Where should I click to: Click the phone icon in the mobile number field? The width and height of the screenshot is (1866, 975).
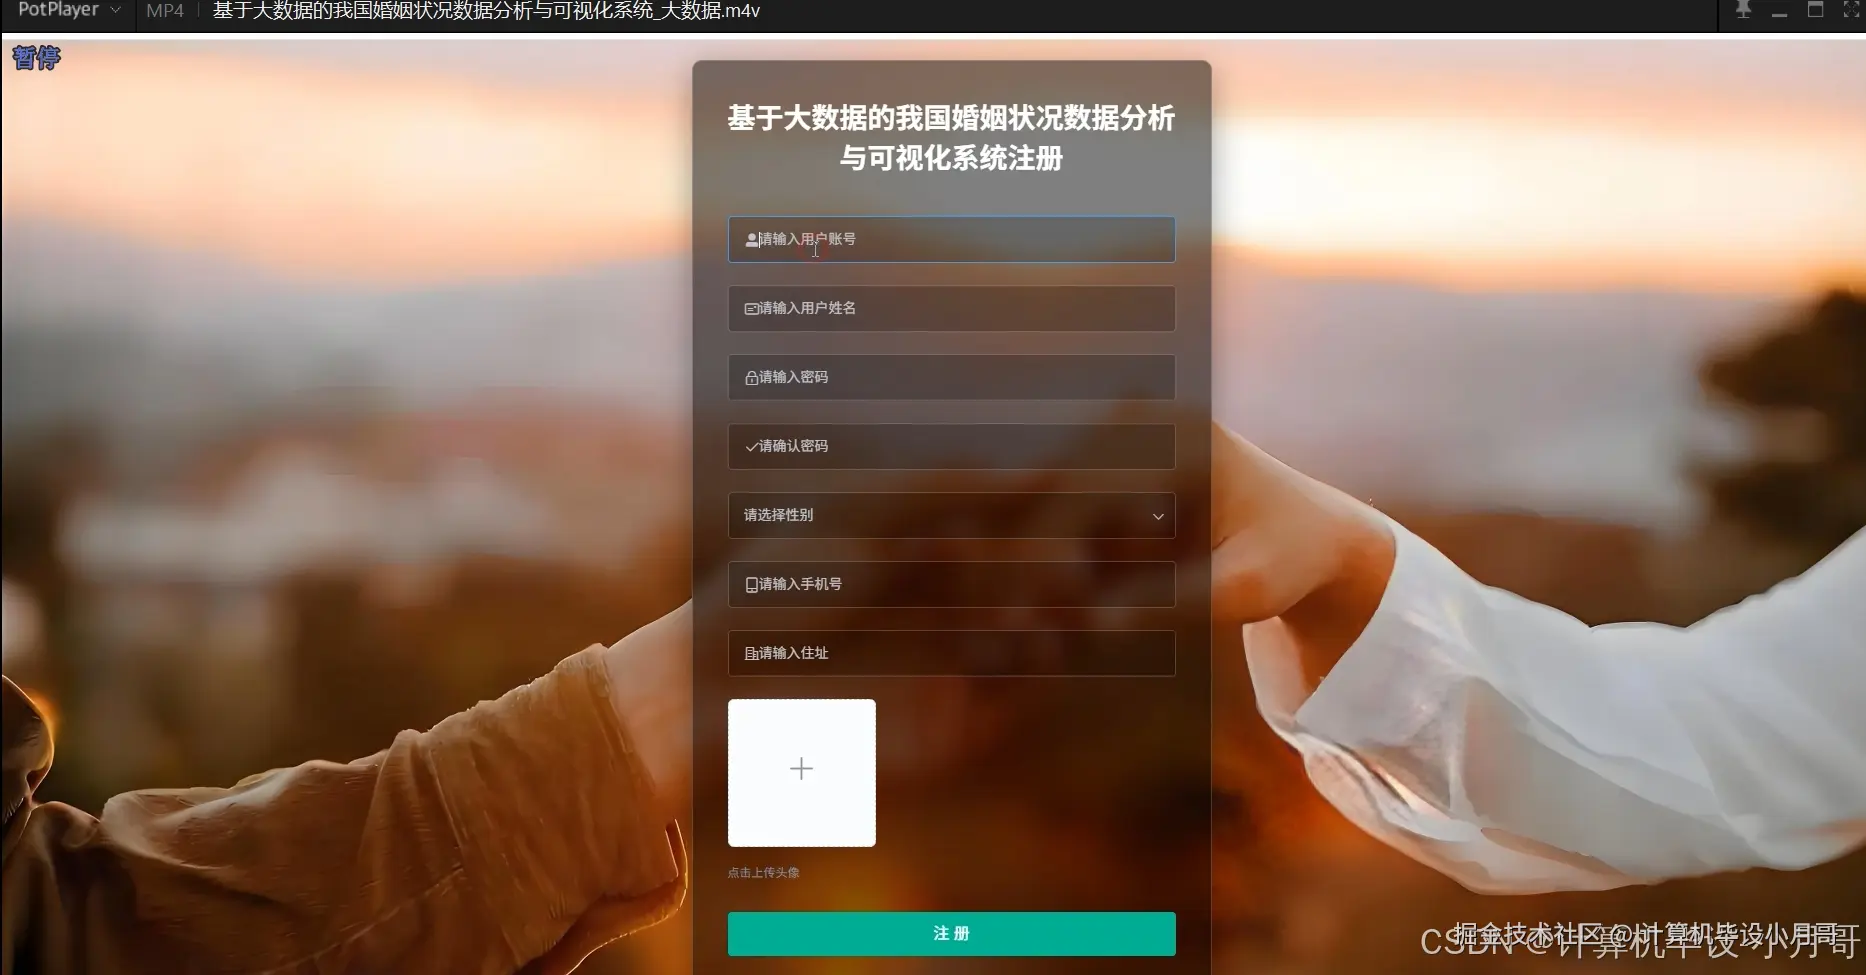click(x=751, y=584)
